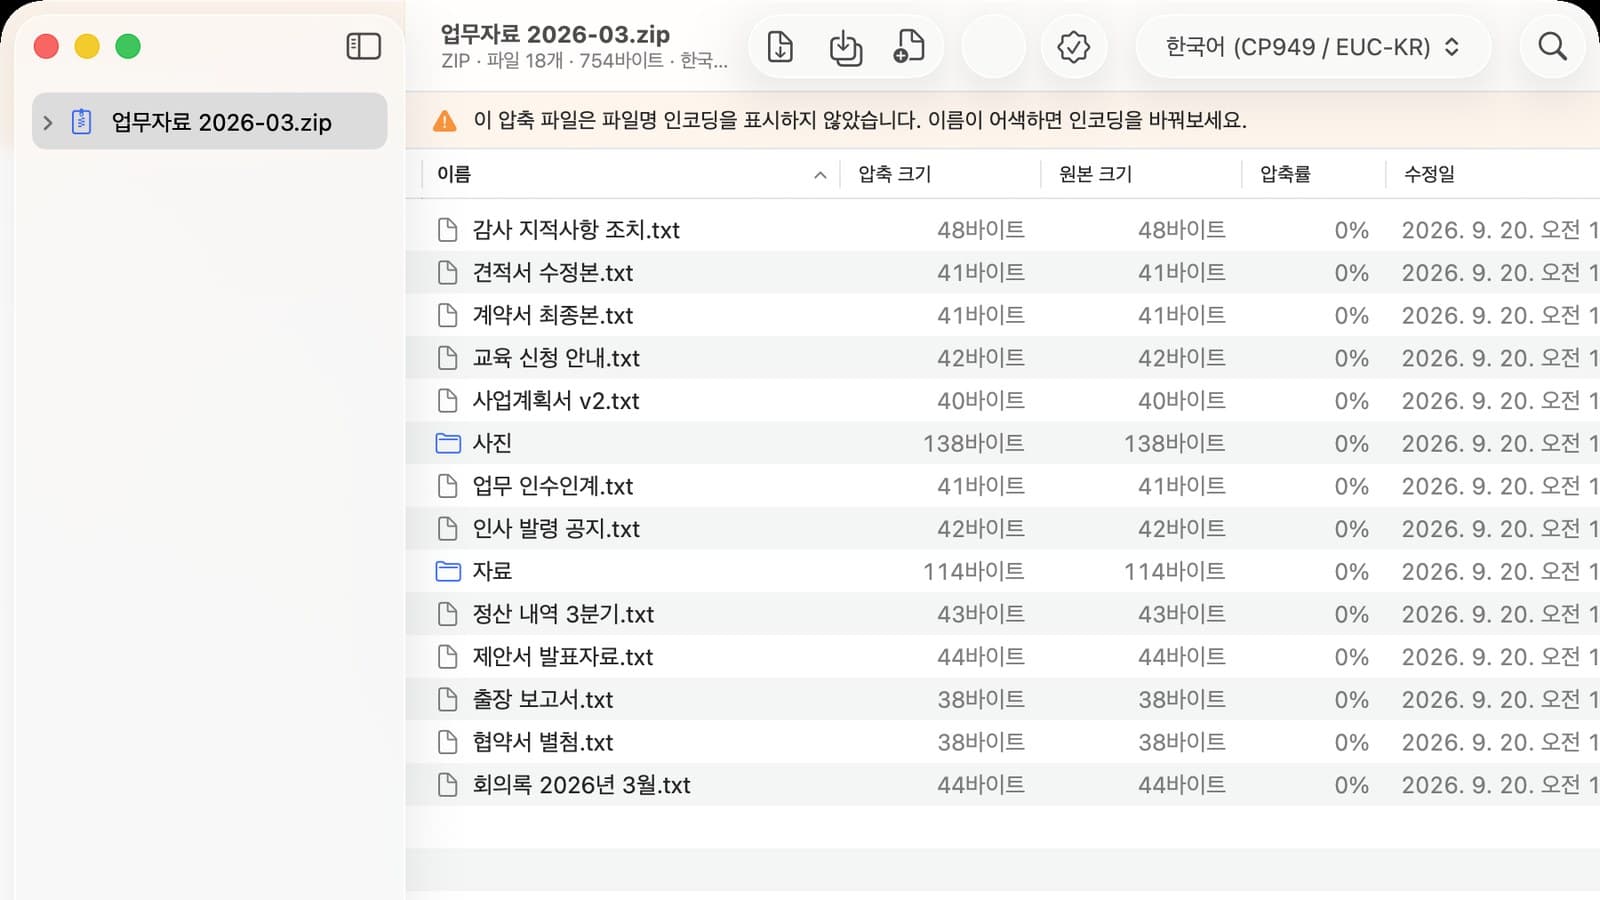Click the extract all files toolbar icon
1600x900 pixels.
click(x=846, y=47)
